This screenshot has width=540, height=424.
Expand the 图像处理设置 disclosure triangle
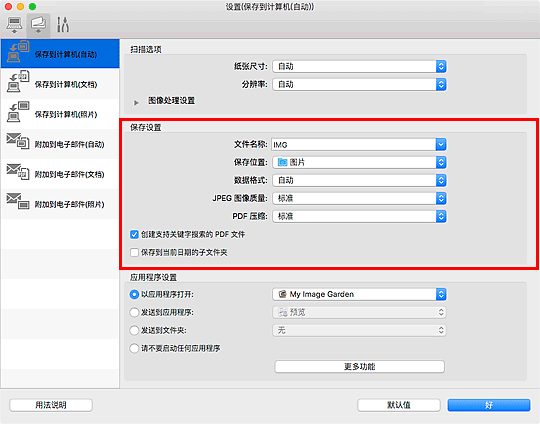pos(136,102)
